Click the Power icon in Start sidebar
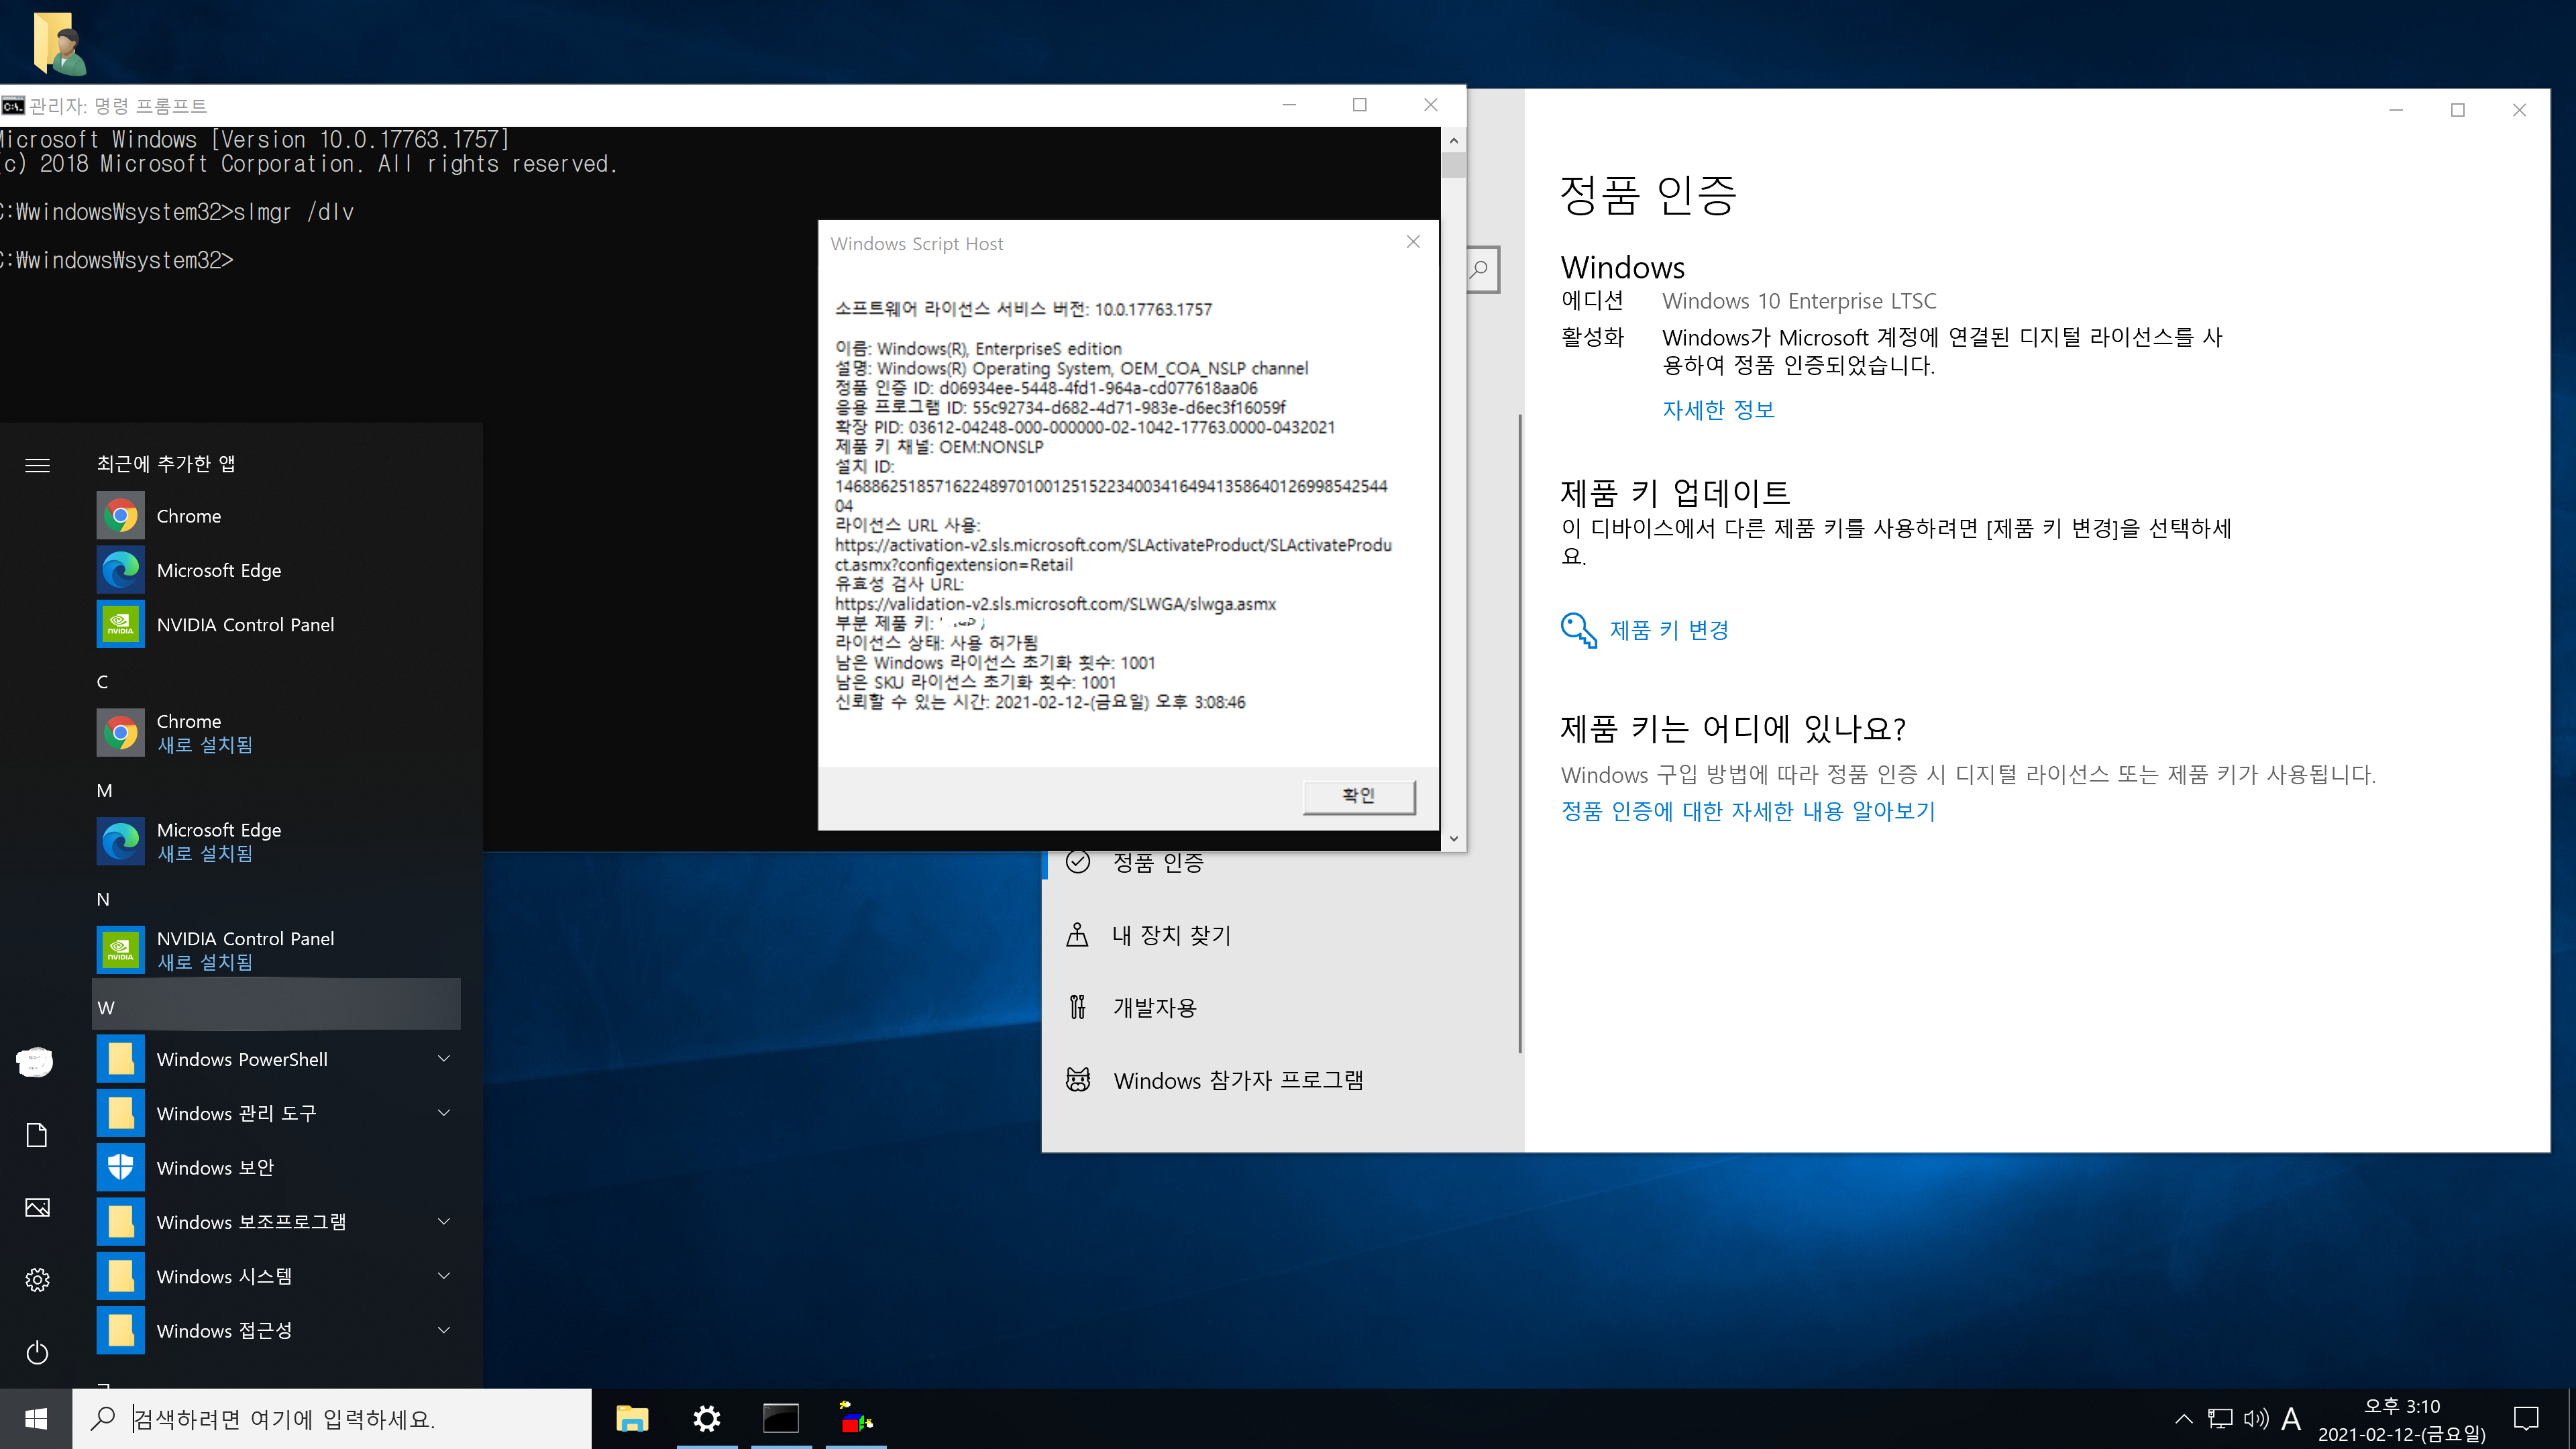 point(37,1353)
